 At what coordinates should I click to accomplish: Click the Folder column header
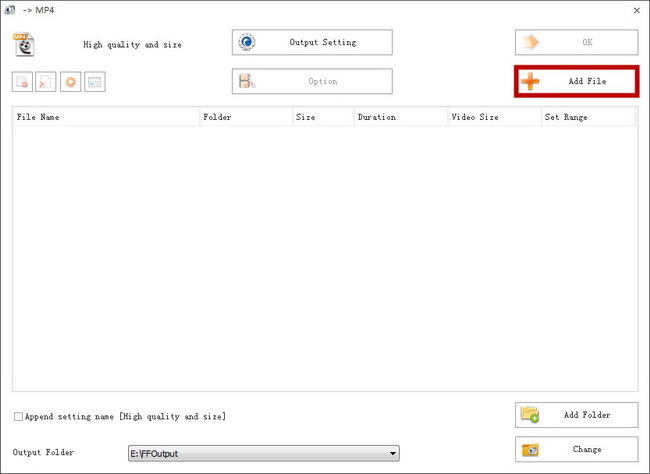tap(246, 117)
